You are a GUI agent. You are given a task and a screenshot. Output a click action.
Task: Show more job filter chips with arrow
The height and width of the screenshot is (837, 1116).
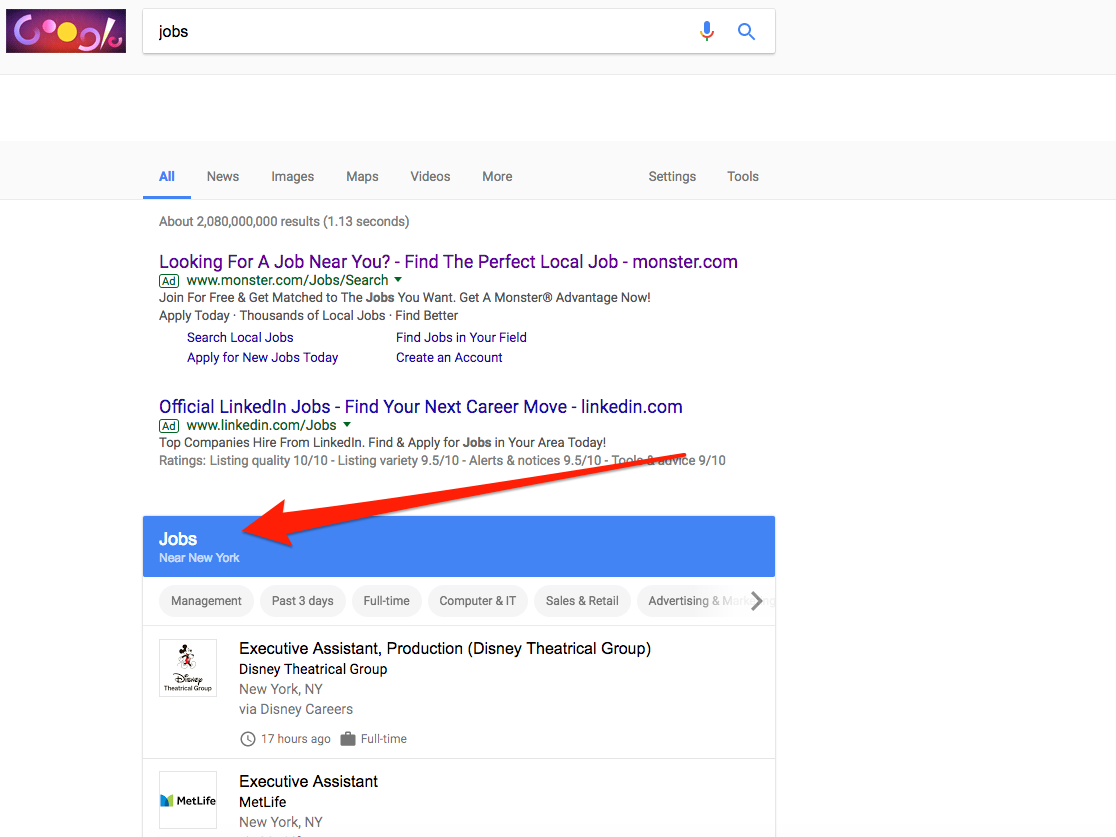click(x=757, y=601)
